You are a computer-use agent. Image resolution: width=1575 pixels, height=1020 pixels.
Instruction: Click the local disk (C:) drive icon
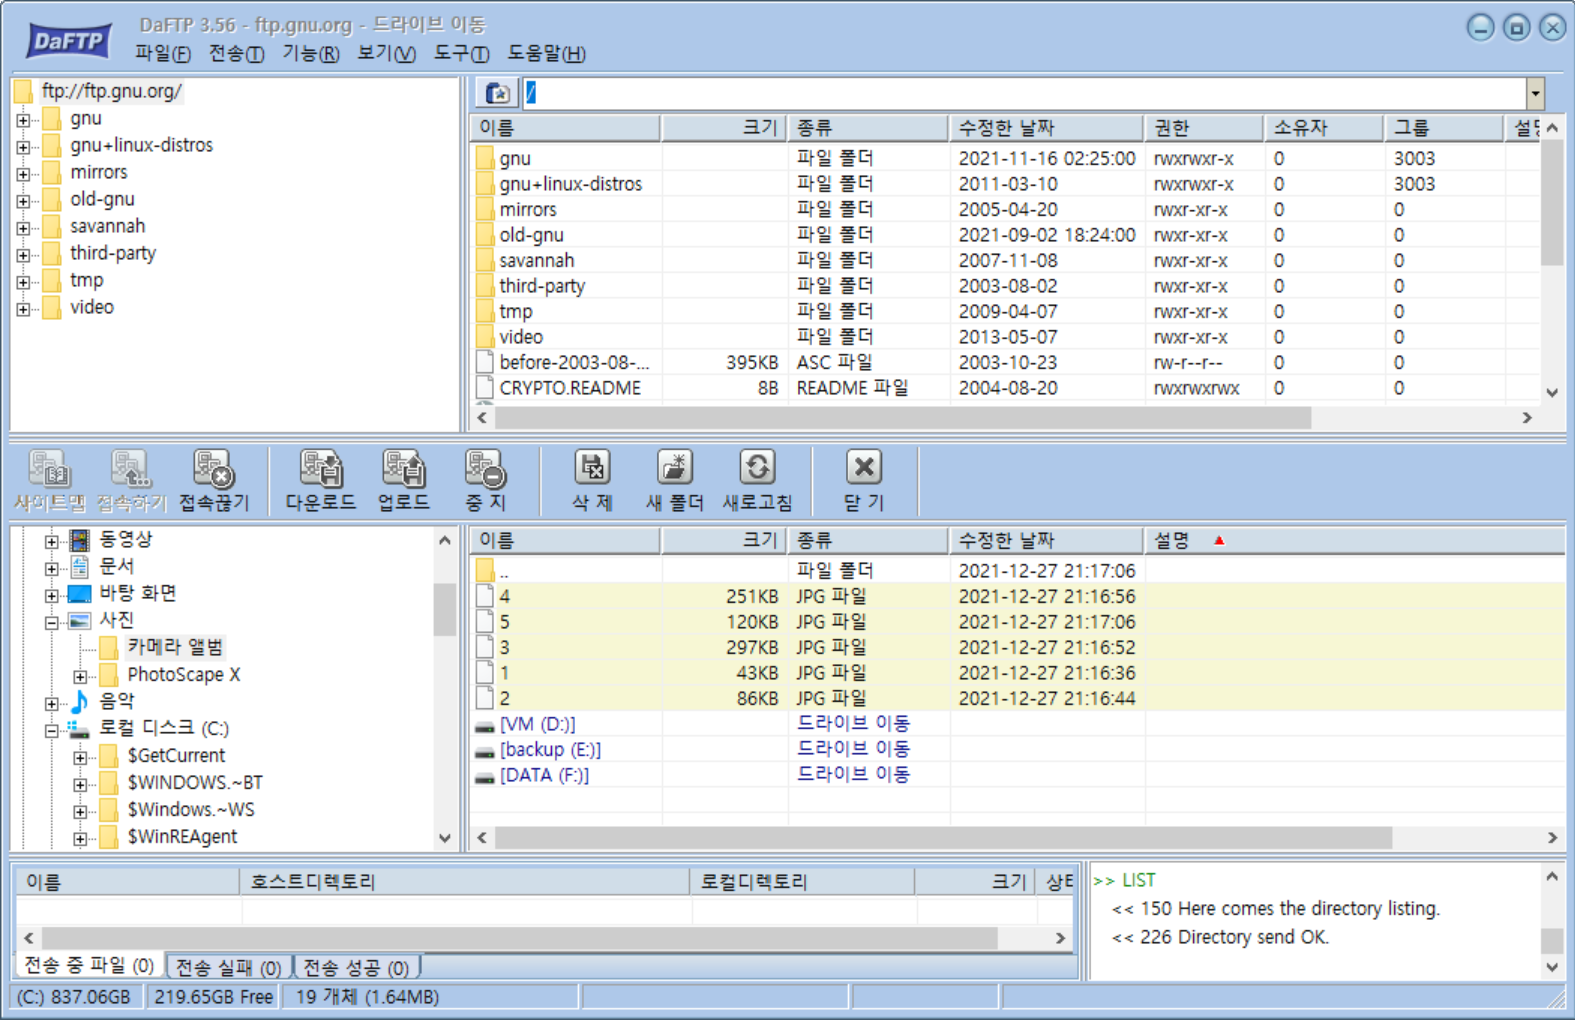point(79,729)
